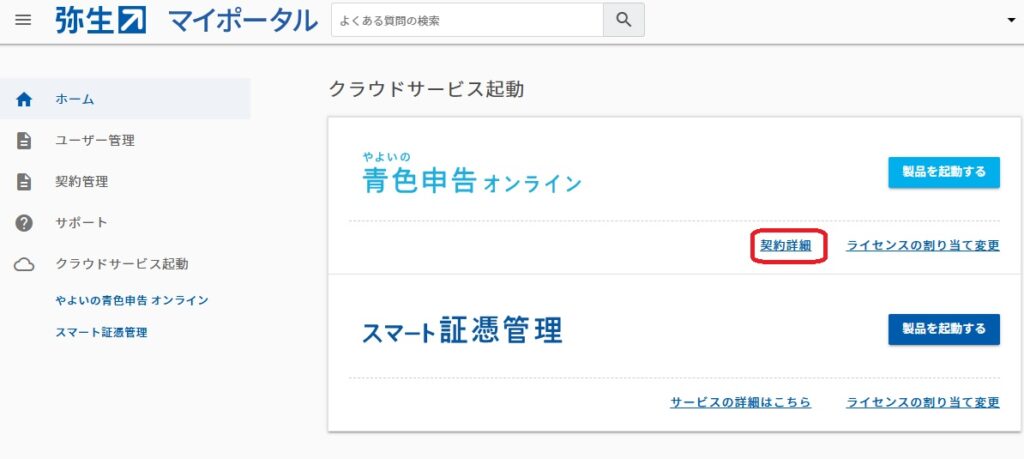Open the hamburger navigation menu

click(23, 20)
